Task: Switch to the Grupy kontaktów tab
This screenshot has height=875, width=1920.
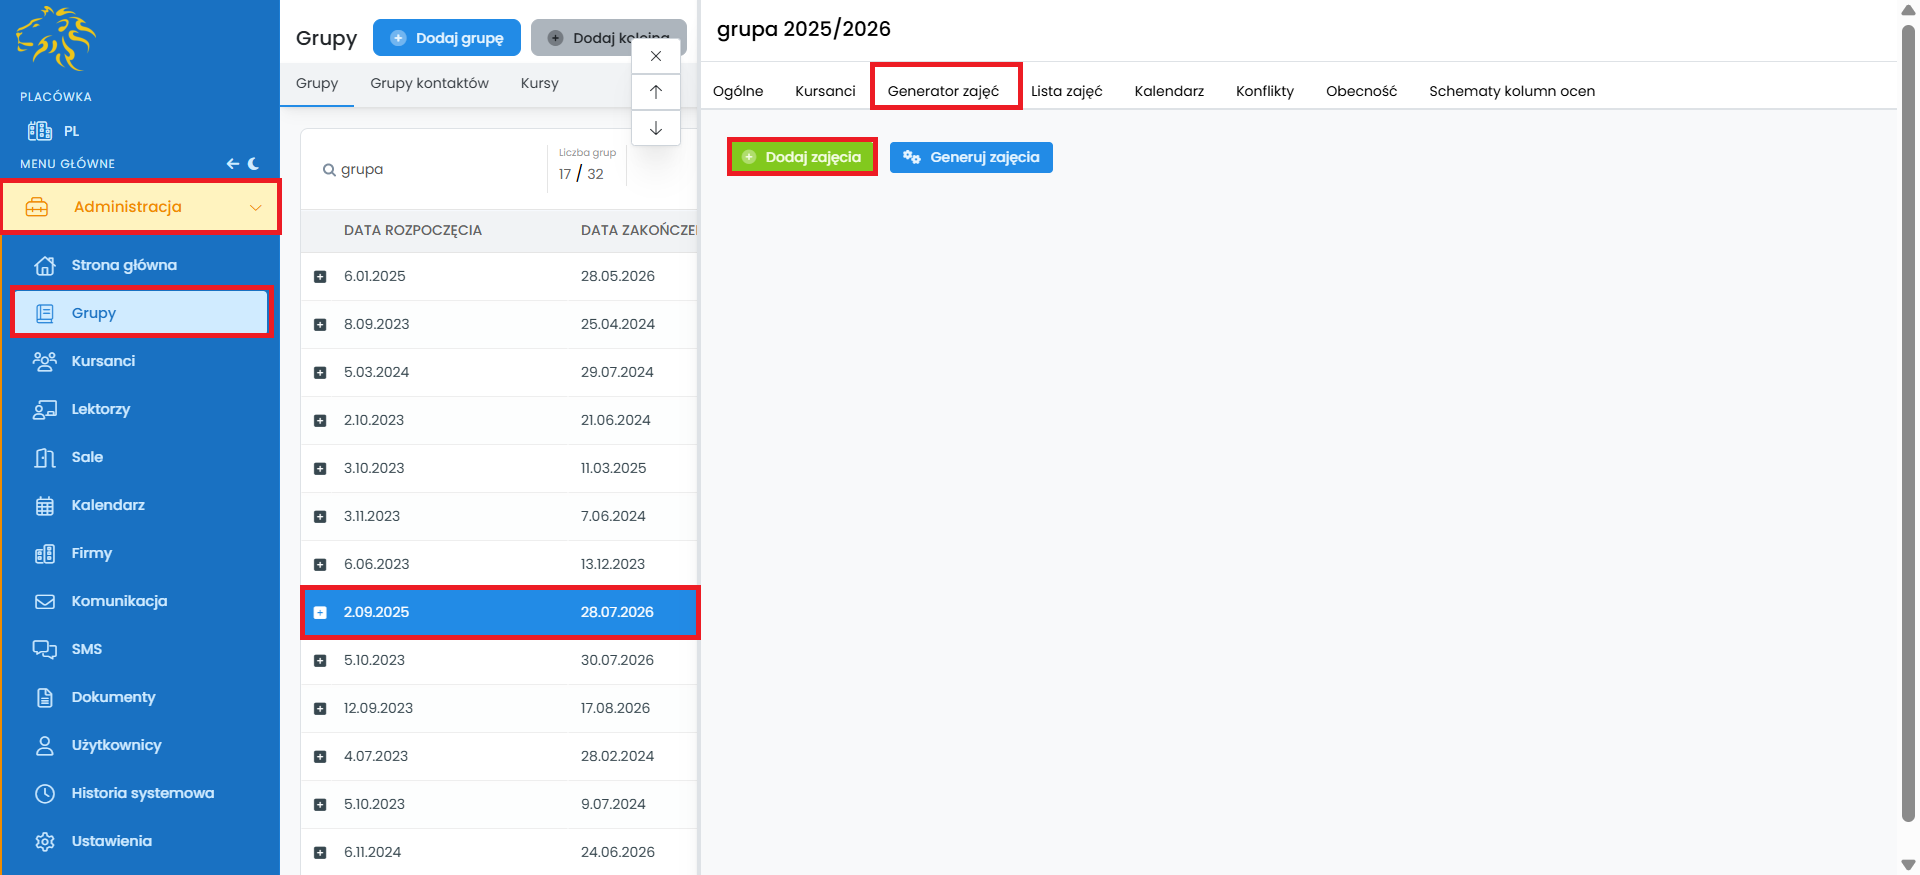Action: point(429,83)
